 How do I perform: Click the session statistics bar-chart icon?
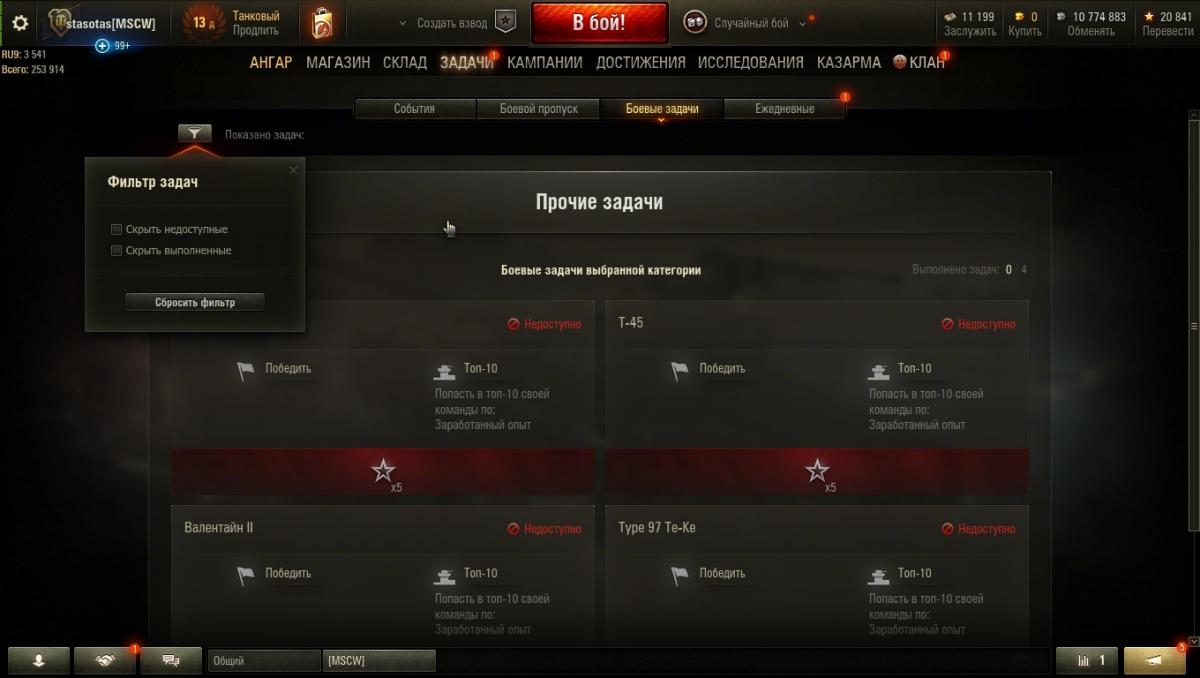click(1087, 660)
